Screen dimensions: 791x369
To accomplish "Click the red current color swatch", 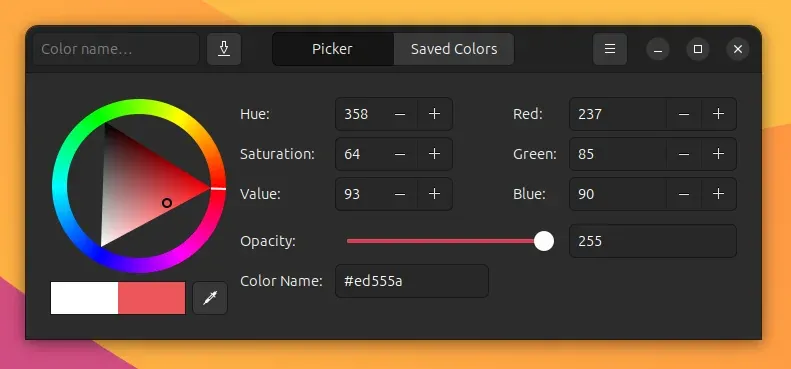I will pos(152,298).
